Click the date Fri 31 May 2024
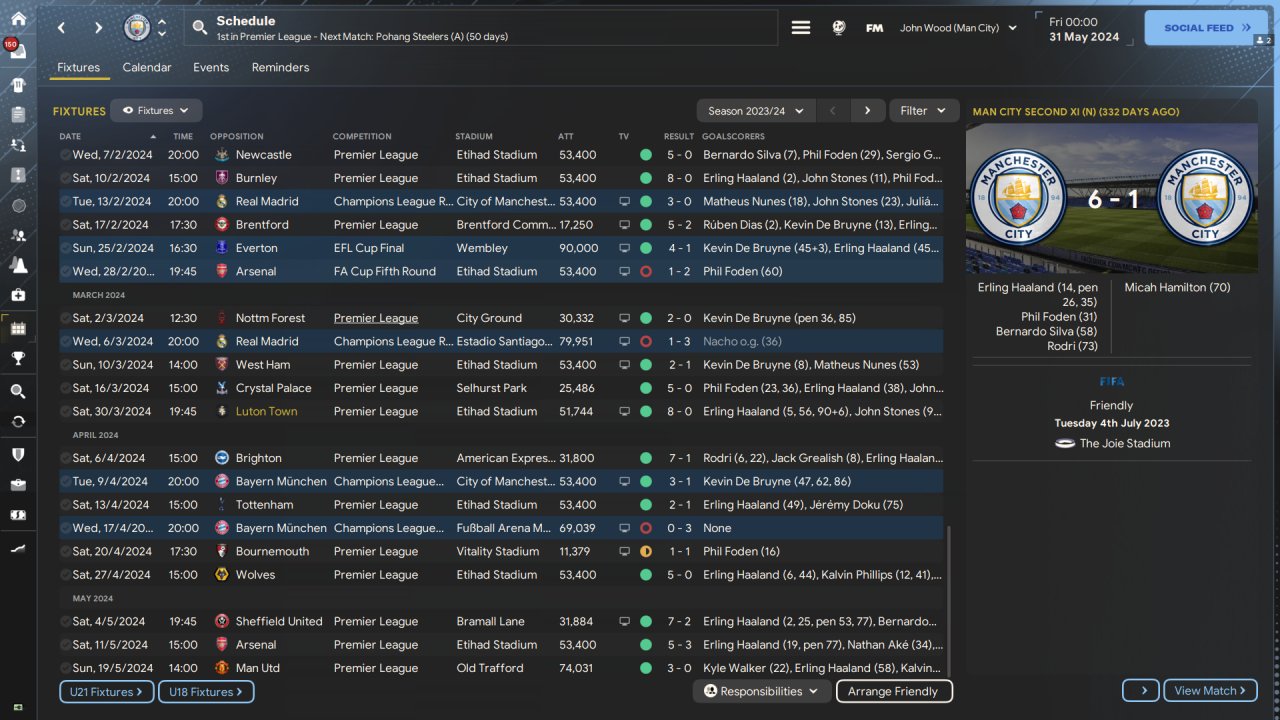This screenshot has width=1280, height=720. click(x=1084, y=29)
